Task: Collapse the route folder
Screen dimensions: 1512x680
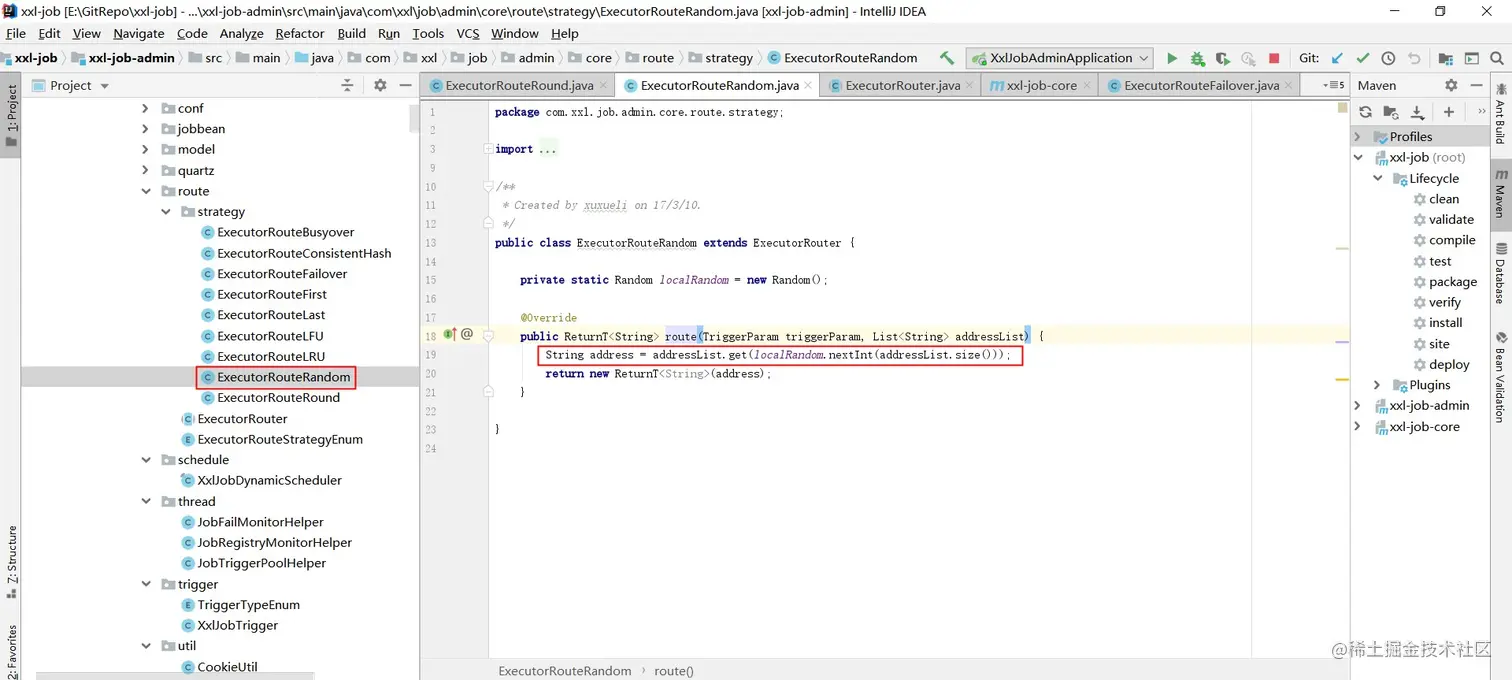Action: tap(146, 191)
